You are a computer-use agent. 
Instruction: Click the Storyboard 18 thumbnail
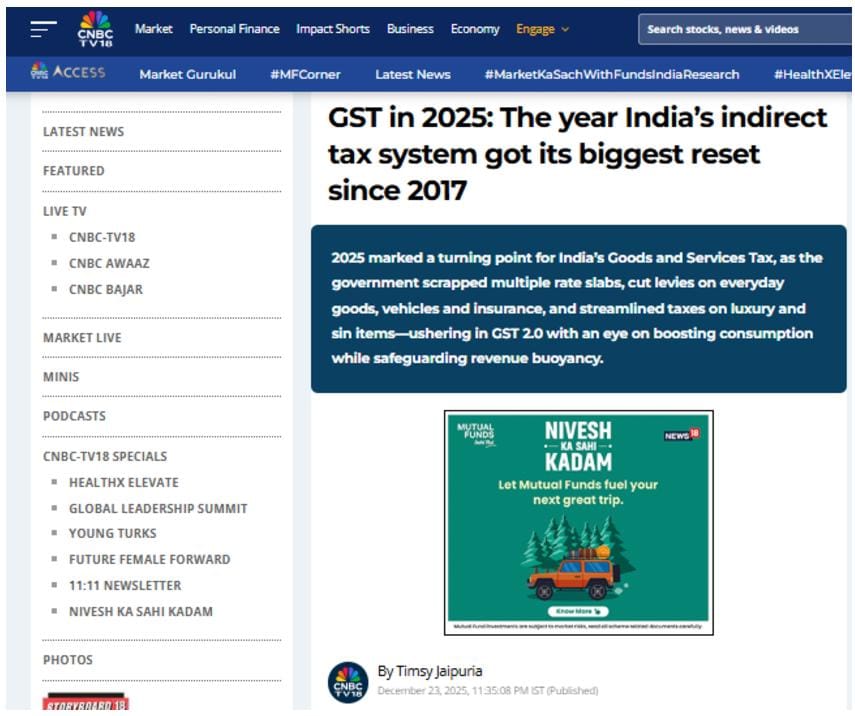86,701
